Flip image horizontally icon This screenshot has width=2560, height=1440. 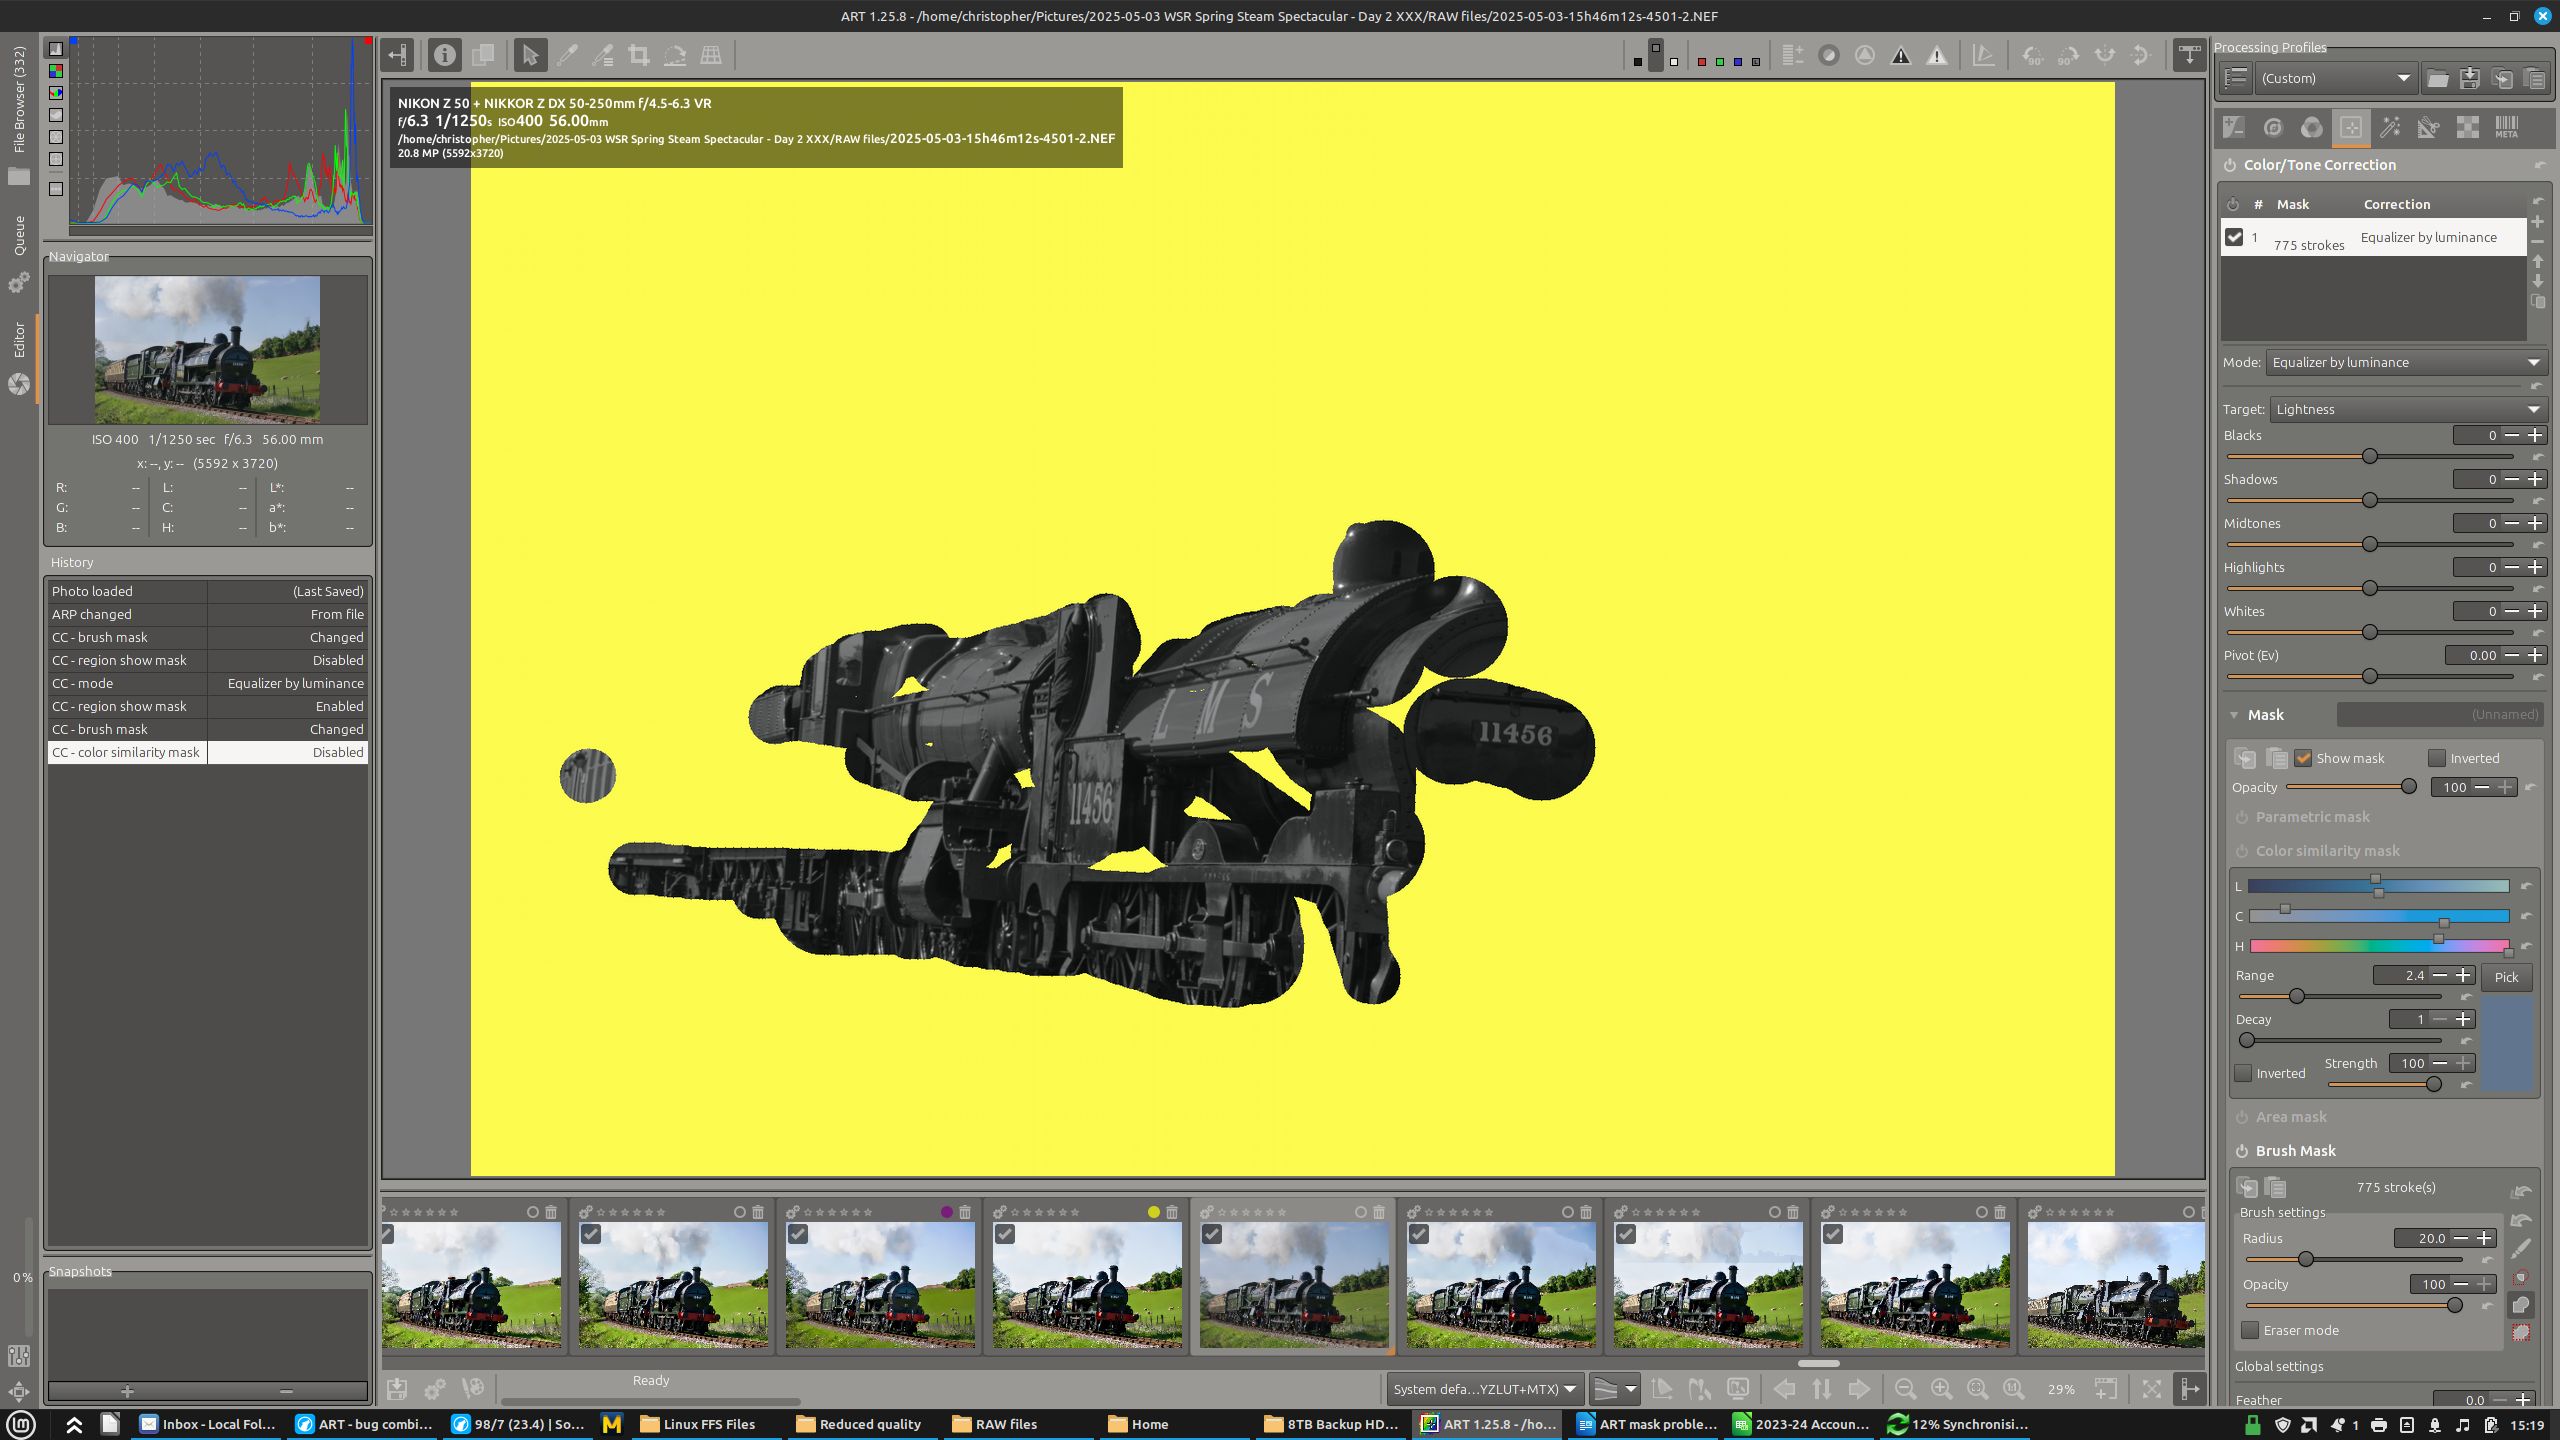click(2105, 56)
